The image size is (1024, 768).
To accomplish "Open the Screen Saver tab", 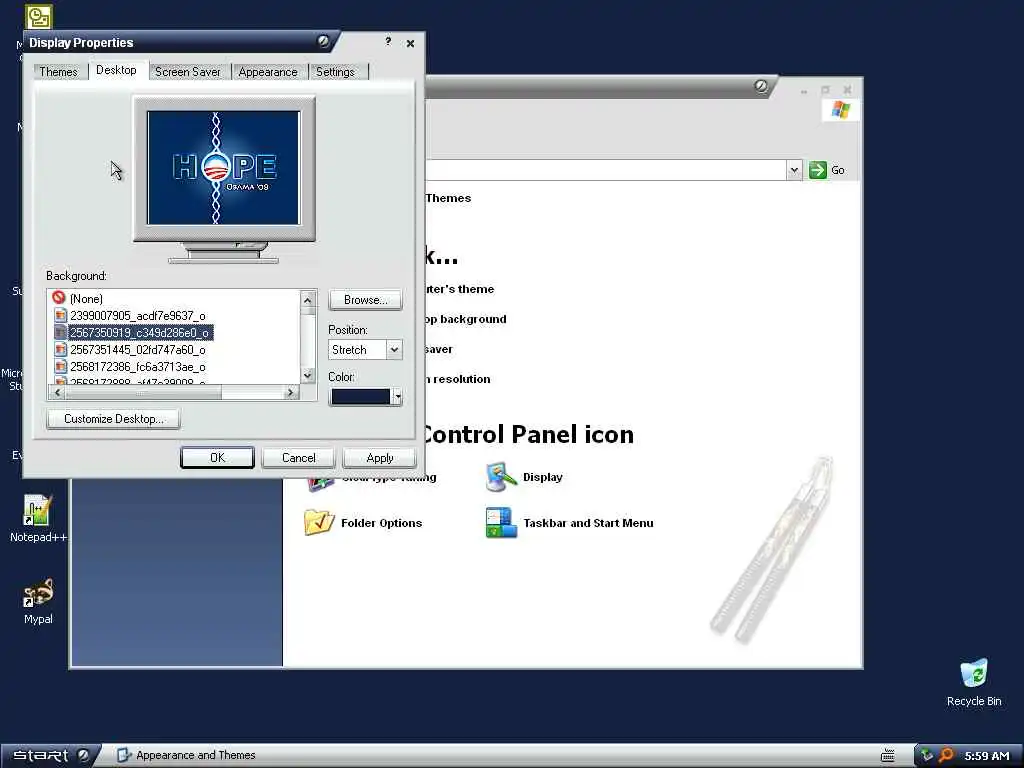I will [x=187, y=72].
